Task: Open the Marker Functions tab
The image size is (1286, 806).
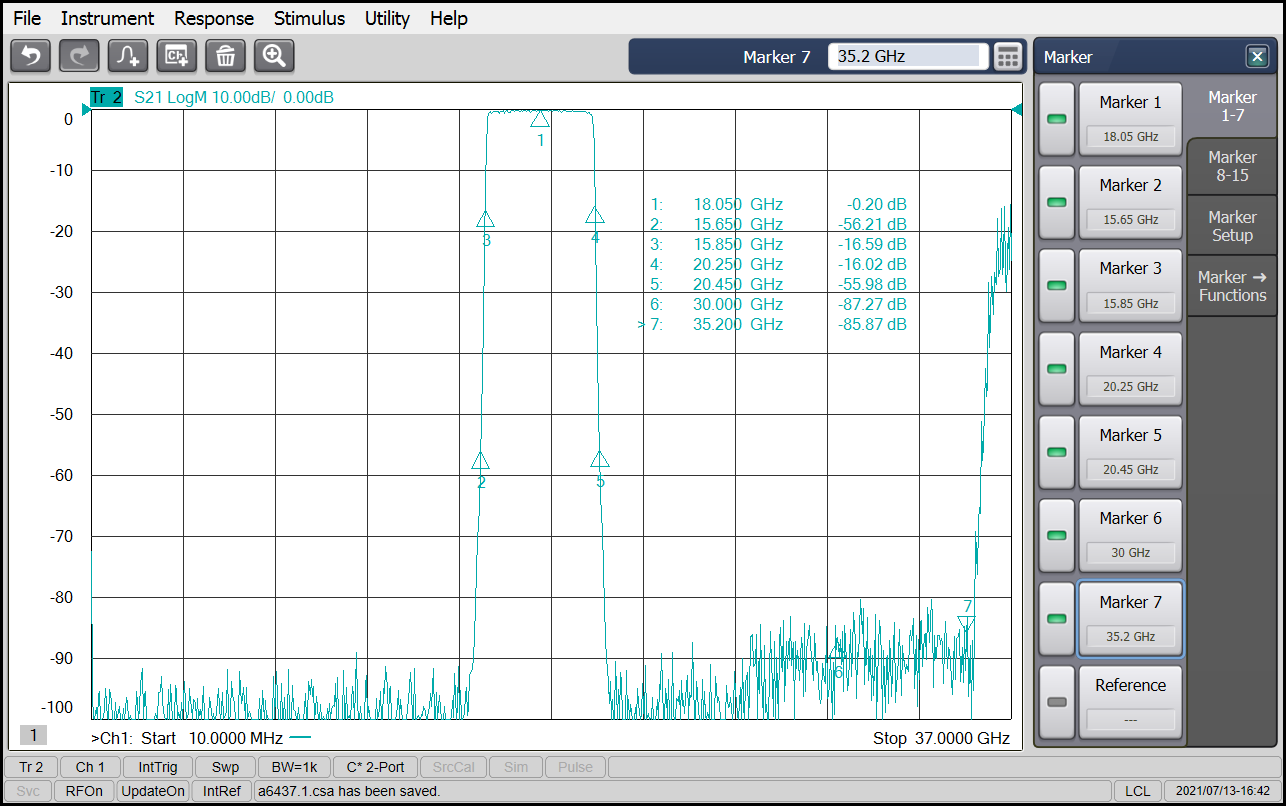Action: tap(1232, 286)
